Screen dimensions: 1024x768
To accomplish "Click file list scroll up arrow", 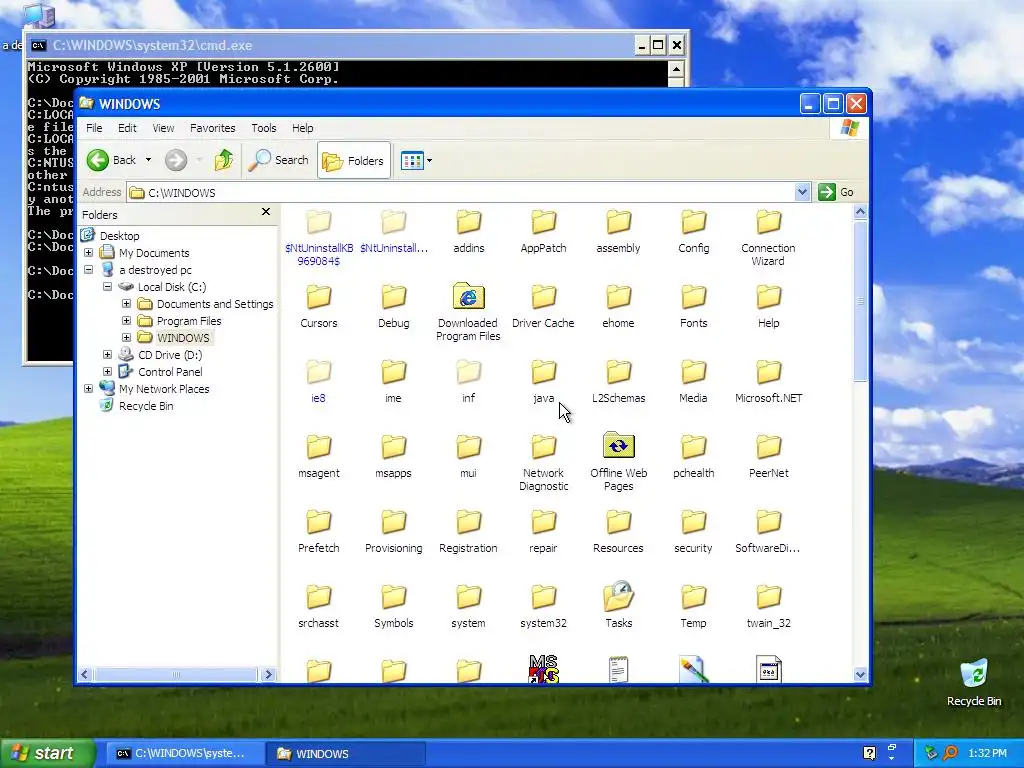I will 860,212.
